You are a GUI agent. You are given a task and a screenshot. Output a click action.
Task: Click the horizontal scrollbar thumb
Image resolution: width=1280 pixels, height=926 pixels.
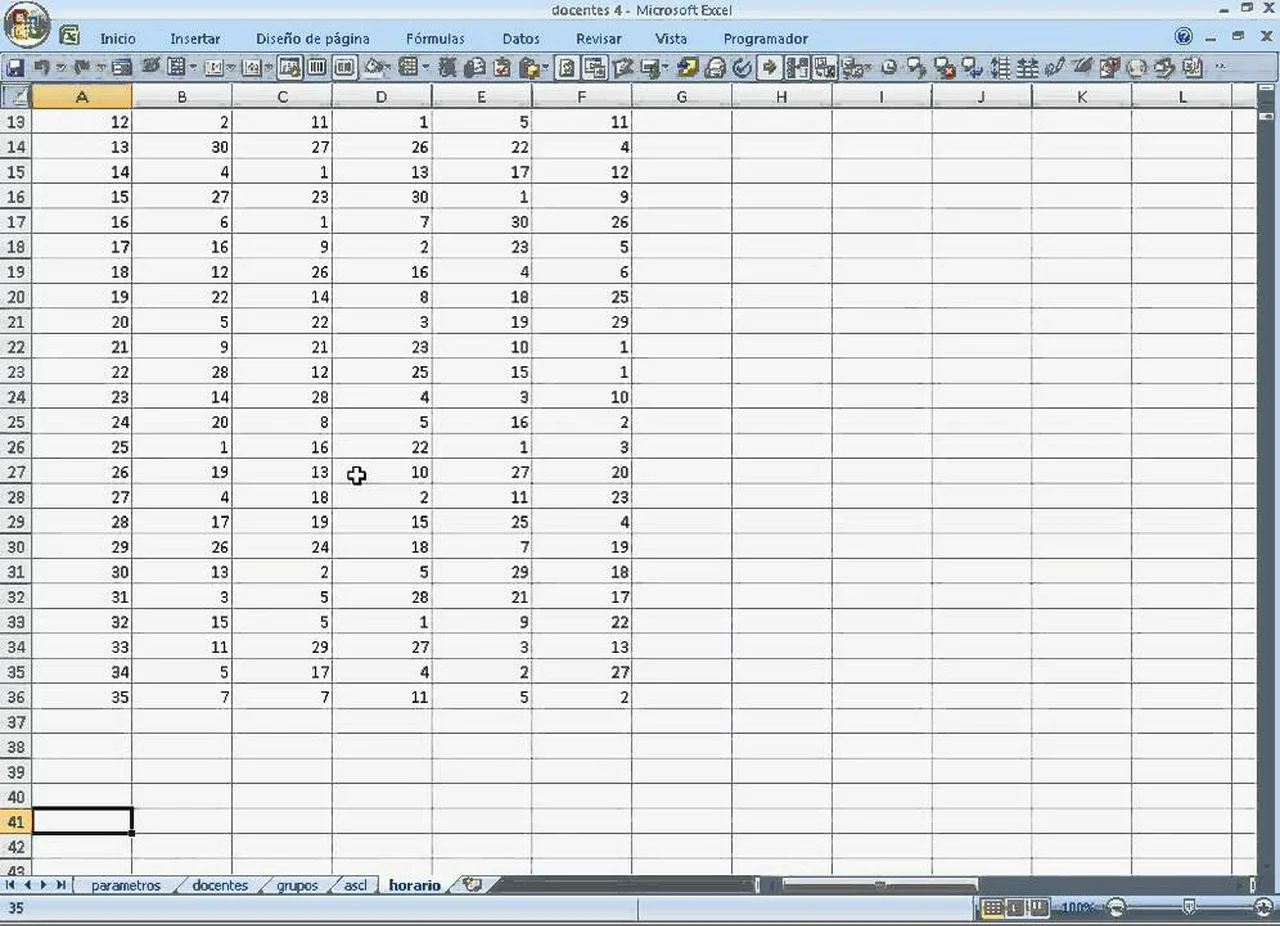click(x=880, y=885)
